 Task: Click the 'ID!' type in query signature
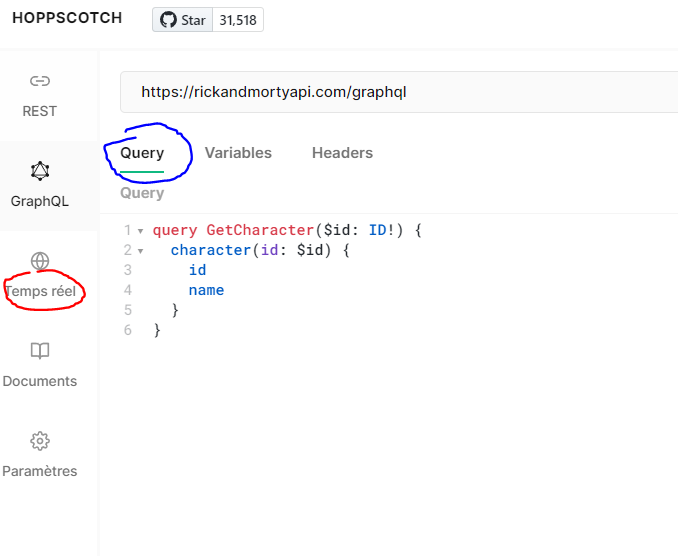(x=382, y=230)
